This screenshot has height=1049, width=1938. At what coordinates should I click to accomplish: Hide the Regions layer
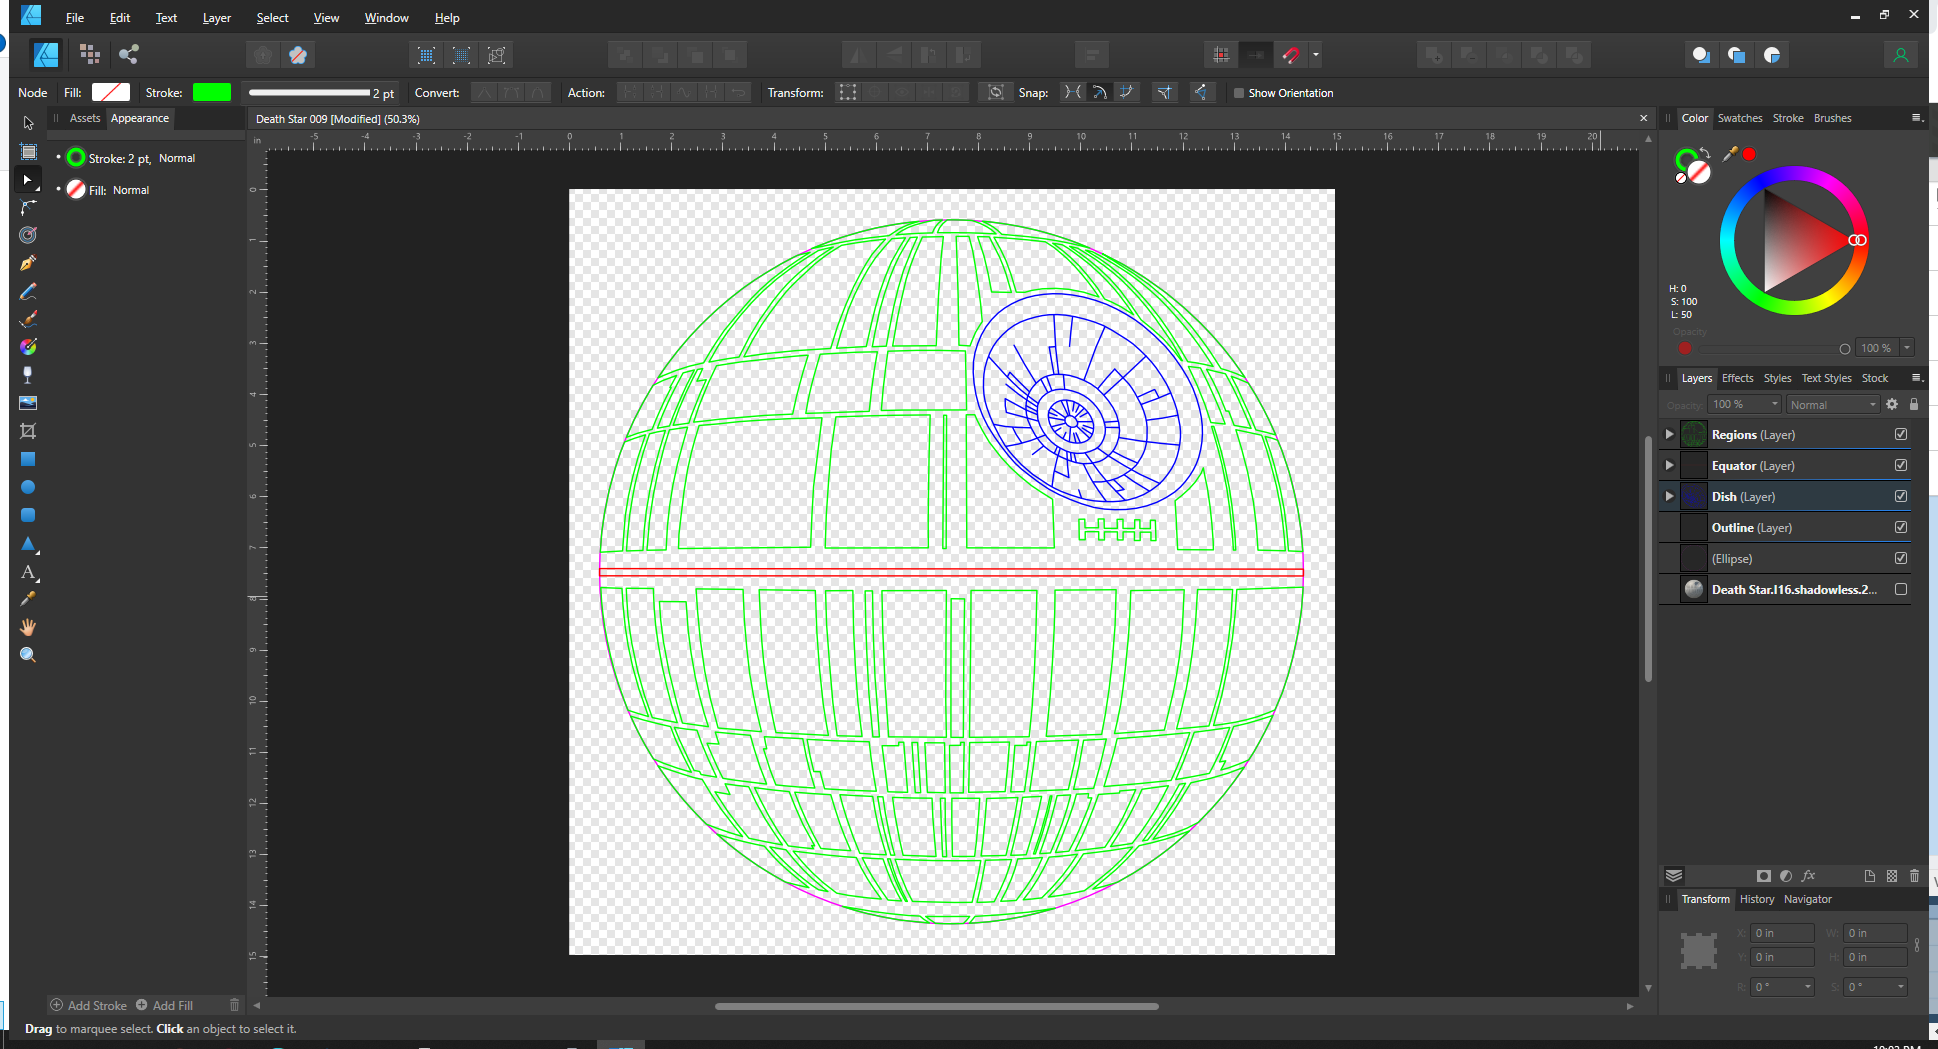point(1900,434)
